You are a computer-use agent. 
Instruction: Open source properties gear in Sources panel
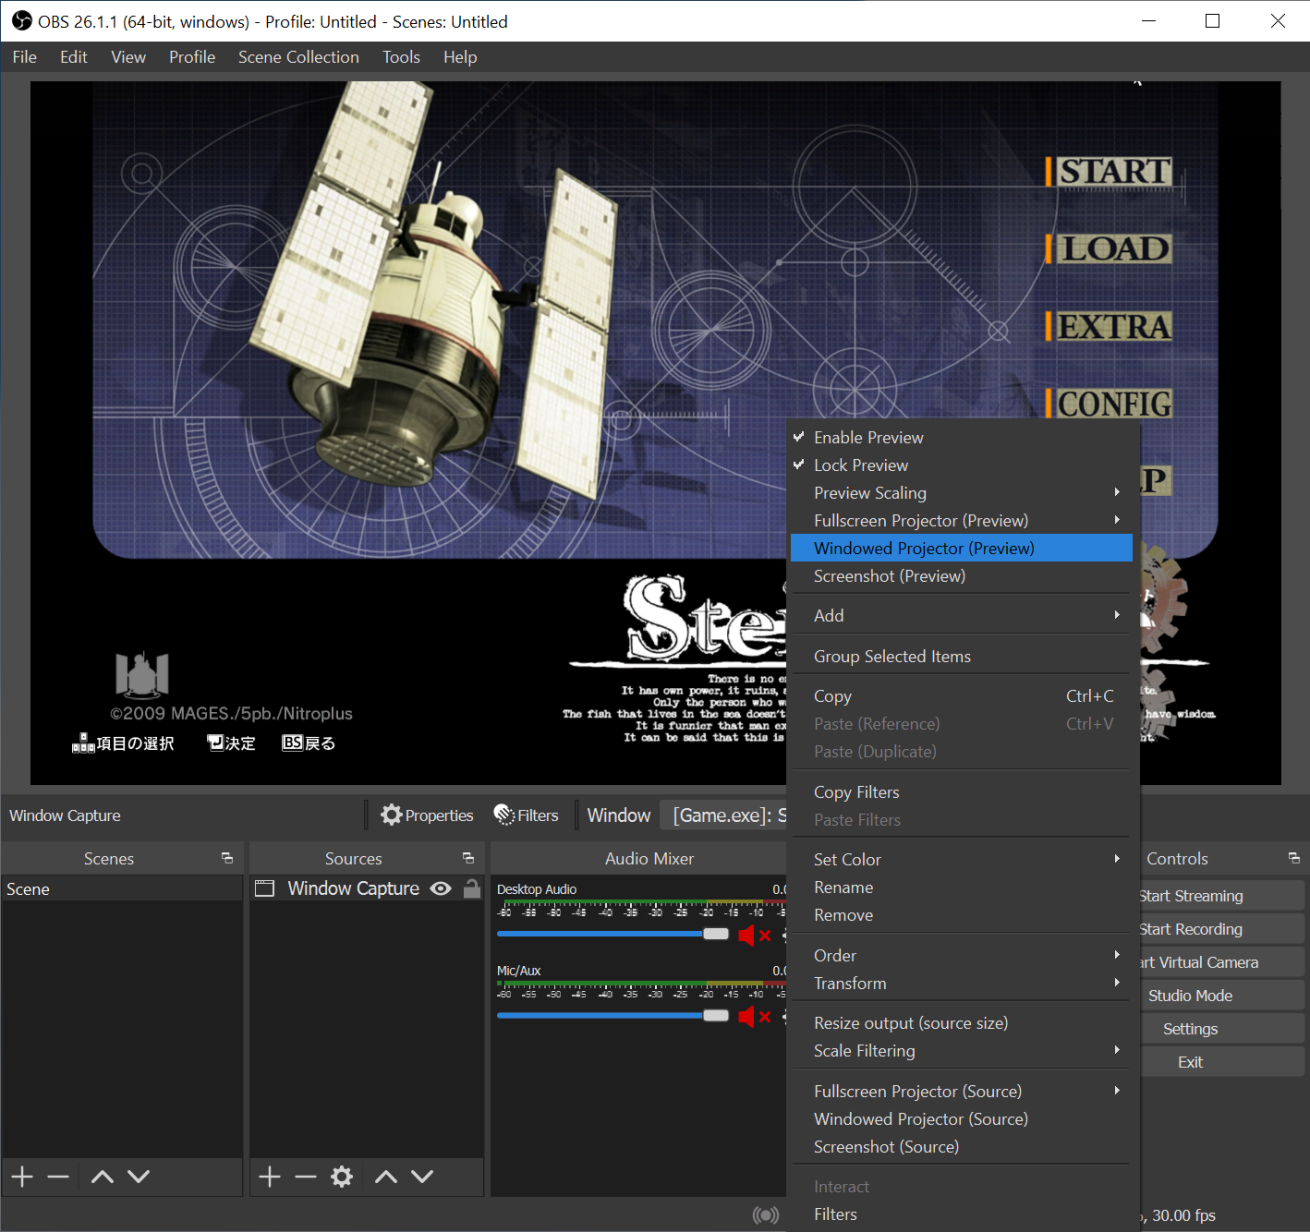[x=342, y=1177]
